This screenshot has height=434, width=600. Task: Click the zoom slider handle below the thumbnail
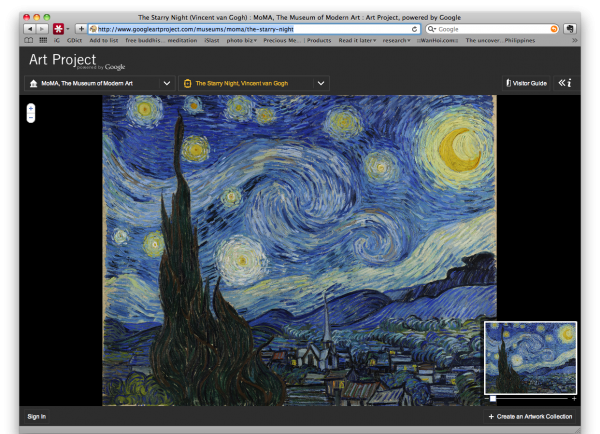(x=493, y=399)
